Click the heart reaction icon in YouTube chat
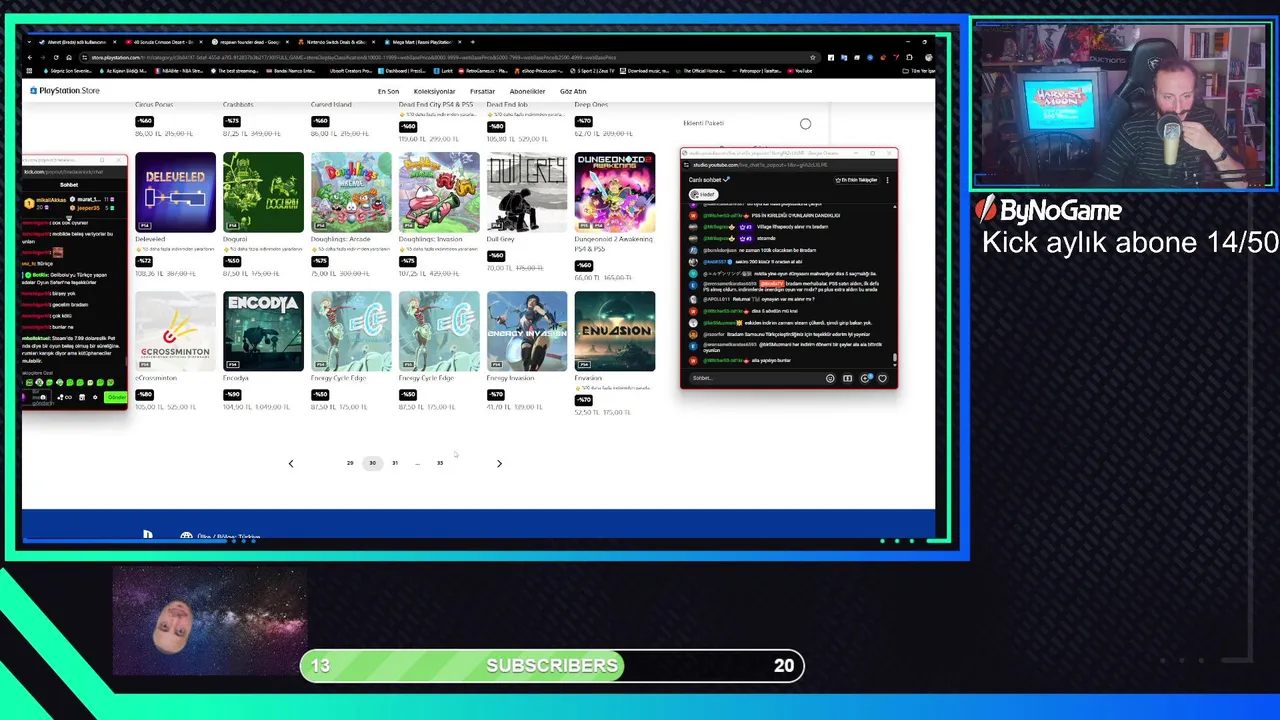The height and width of the screenshot is (720, 1280). click(x=882, y=379)
